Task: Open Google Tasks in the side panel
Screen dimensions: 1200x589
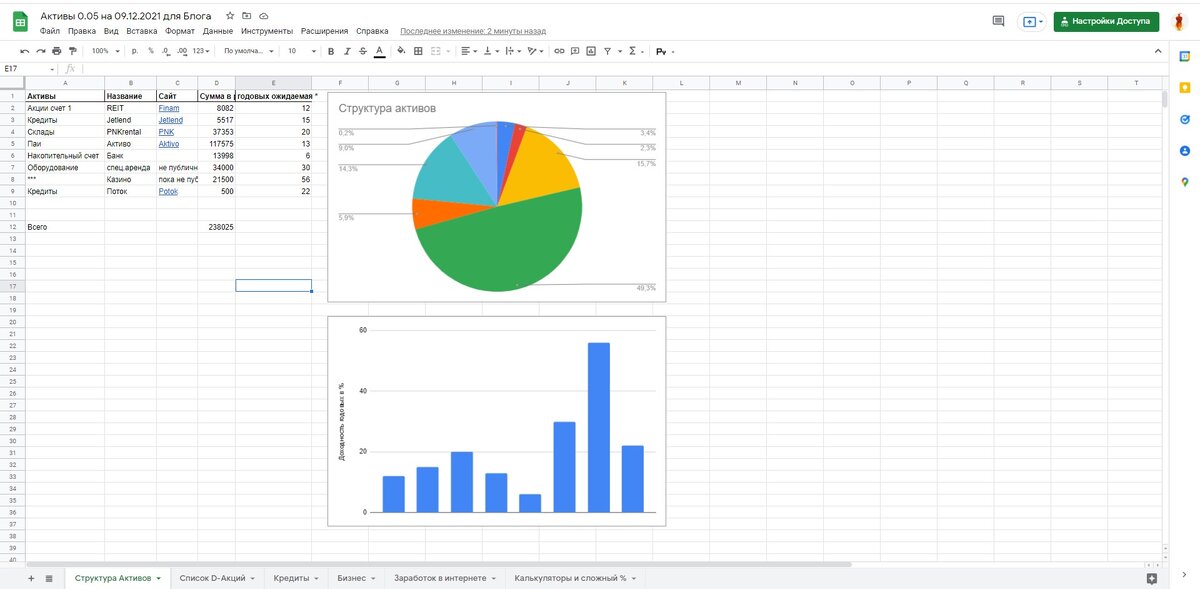Action: point(1185,119)
